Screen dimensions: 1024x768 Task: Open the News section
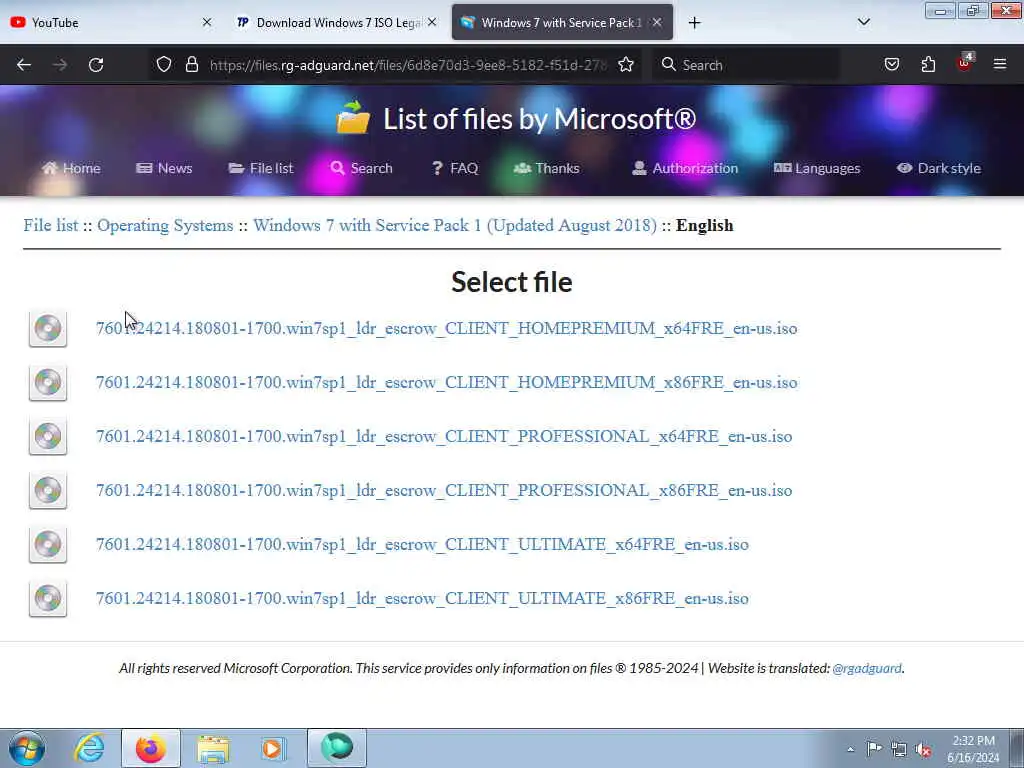(x=164, y=168)
